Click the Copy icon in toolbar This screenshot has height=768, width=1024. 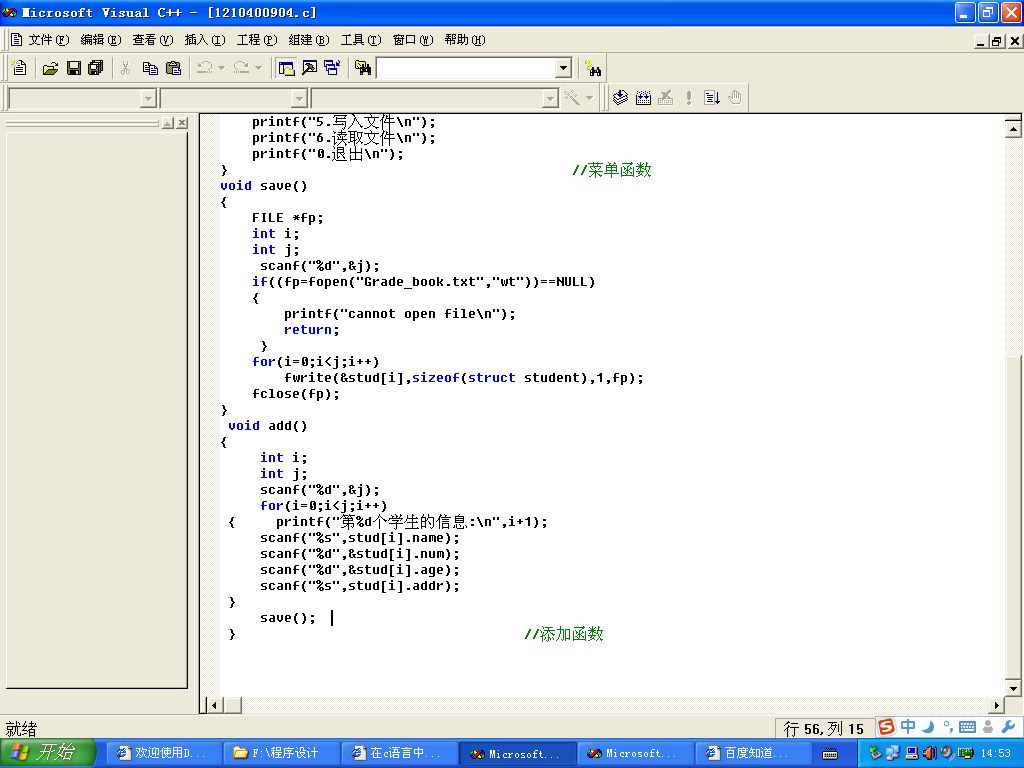(x=150, y=68)
